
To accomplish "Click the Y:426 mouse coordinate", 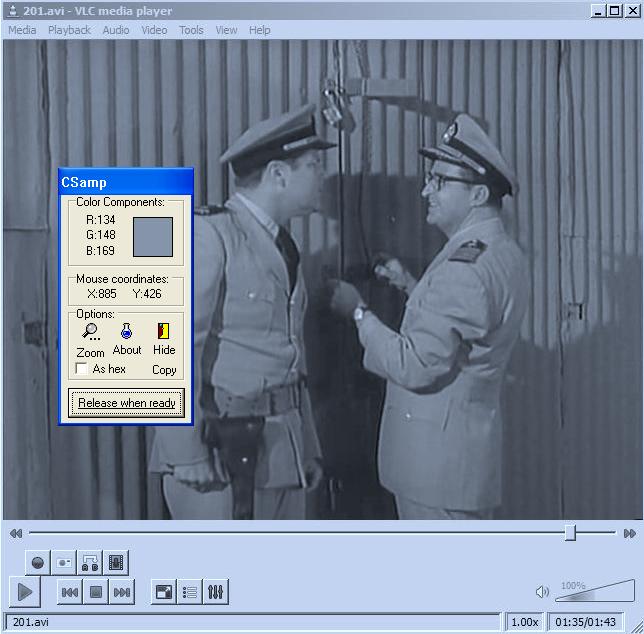I will click(x=147, y=294).
